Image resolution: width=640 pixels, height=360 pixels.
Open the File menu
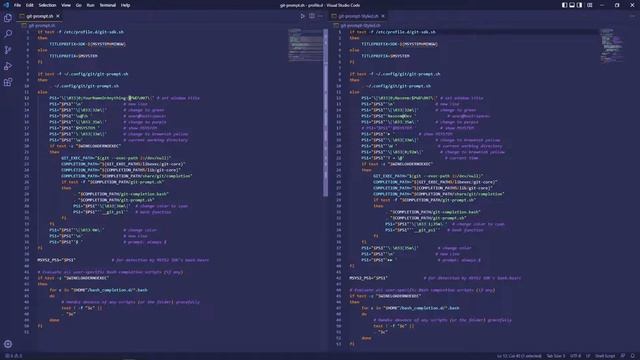click(x=17, y=5)
